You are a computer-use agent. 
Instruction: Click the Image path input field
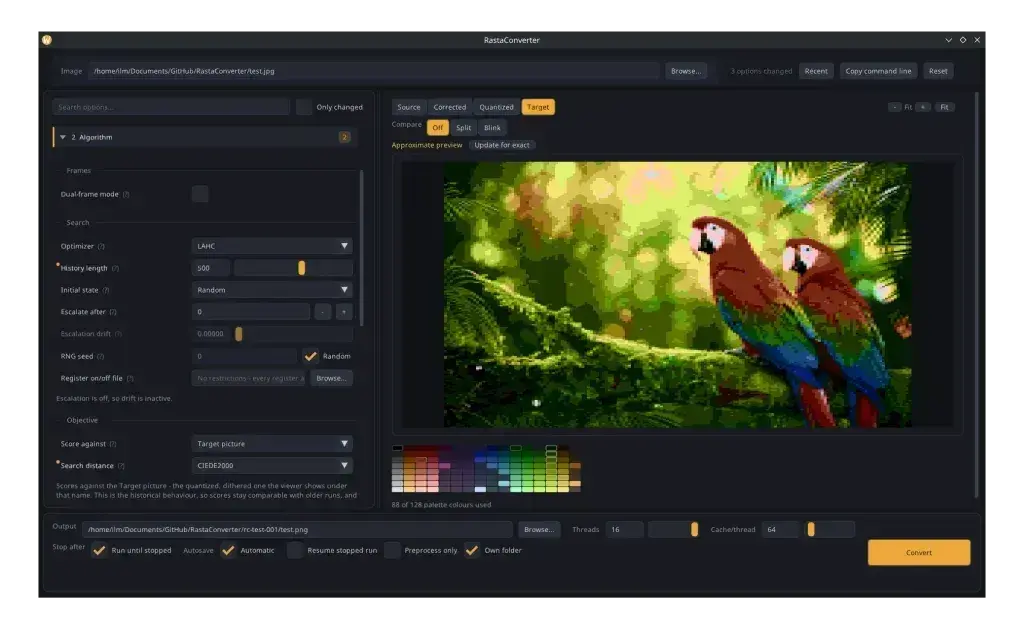click(x=374, y=71)
